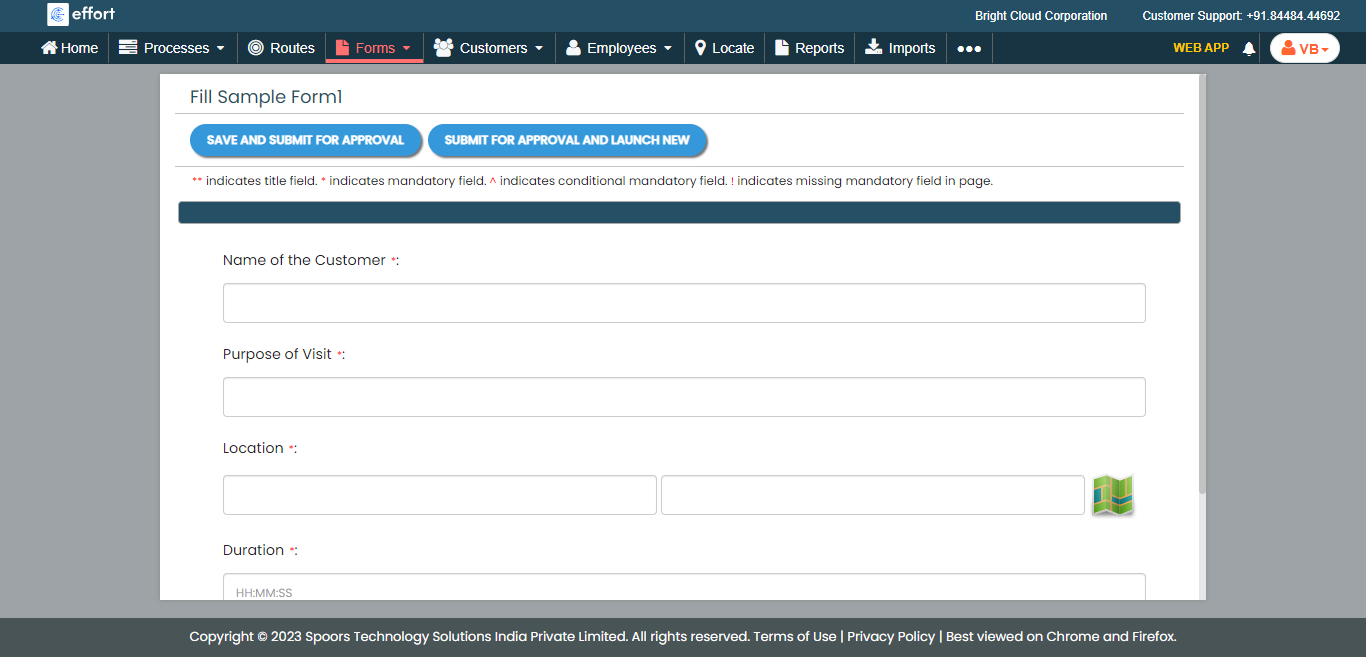The width and height of the screenshot is (1366, 657).
Task: Open the Privacy Policy footer link
Action: [x=891, y=636]
